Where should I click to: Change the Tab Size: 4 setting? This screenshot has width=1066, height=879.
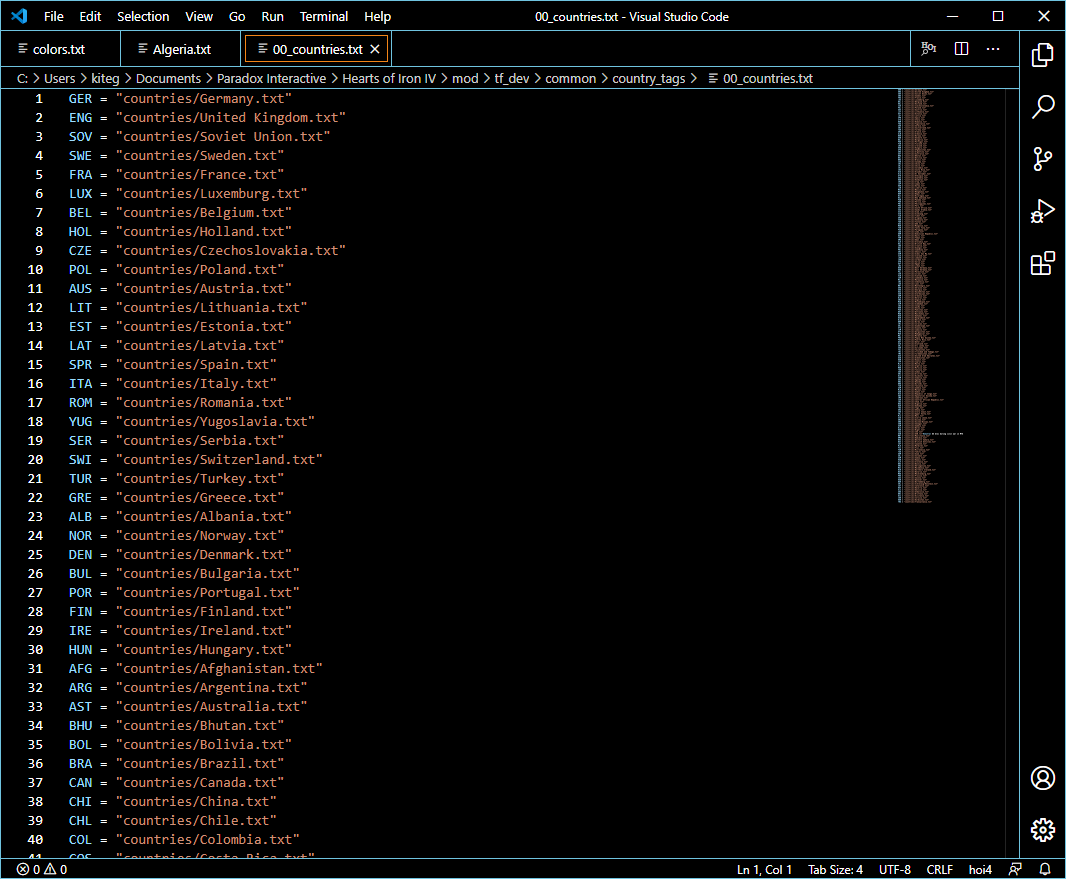pos(836,869)
